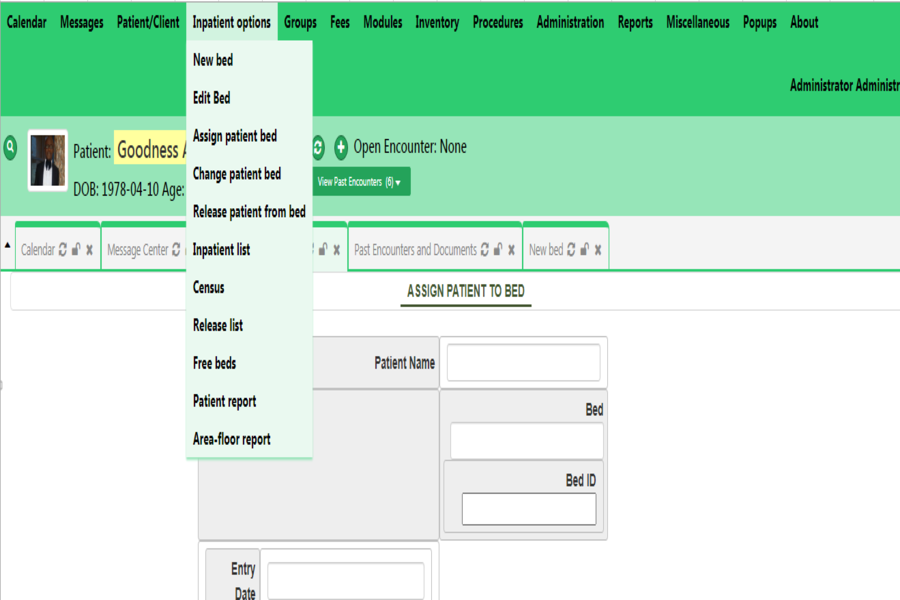Screen dimensions: 900x600
Task: Choose New bed from the Inpatient options dropdown
Action: [249, 60]
